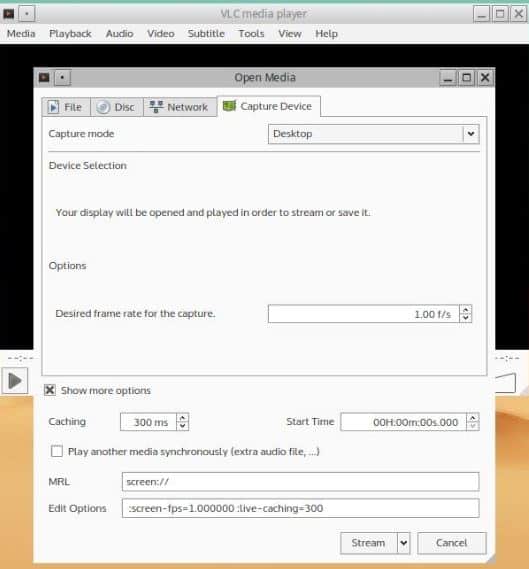Open the Stream button dropdown arrow
The width and height of the screenshot is (529, 569).
point(403,543)
